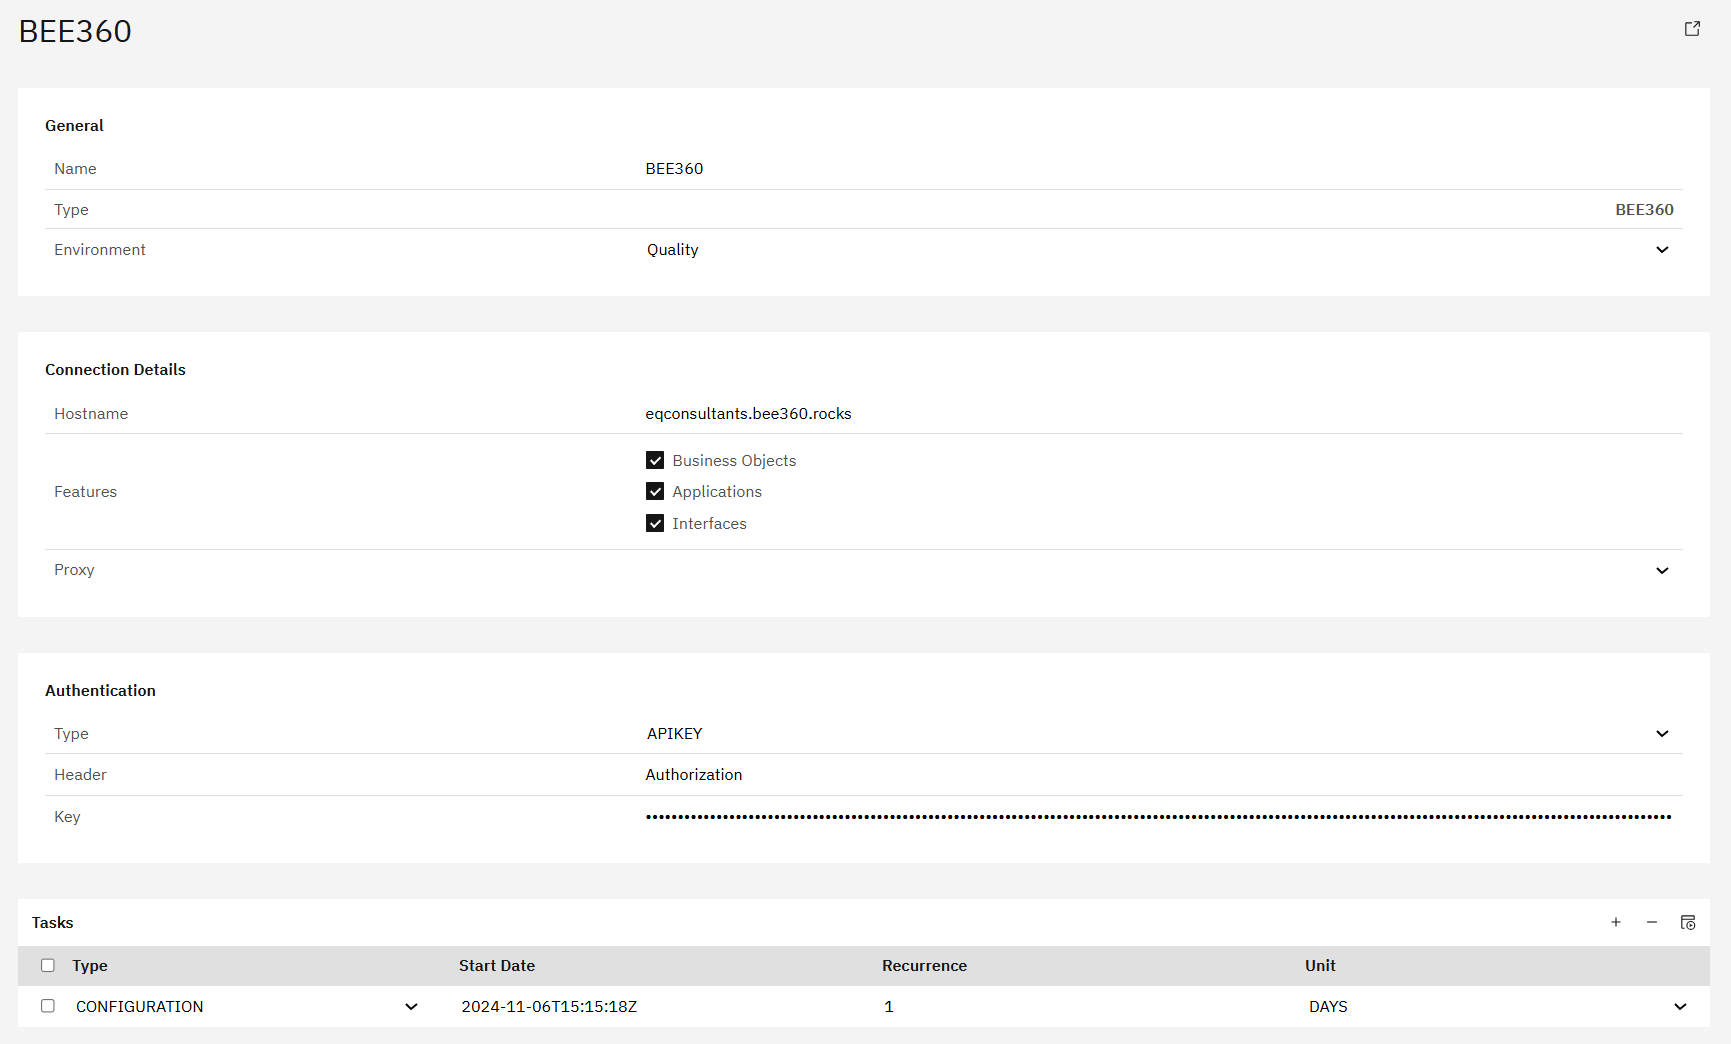Open the task schedule settings icon
This screenshot has height=1044, width=1731.
tap(1688, 922)
